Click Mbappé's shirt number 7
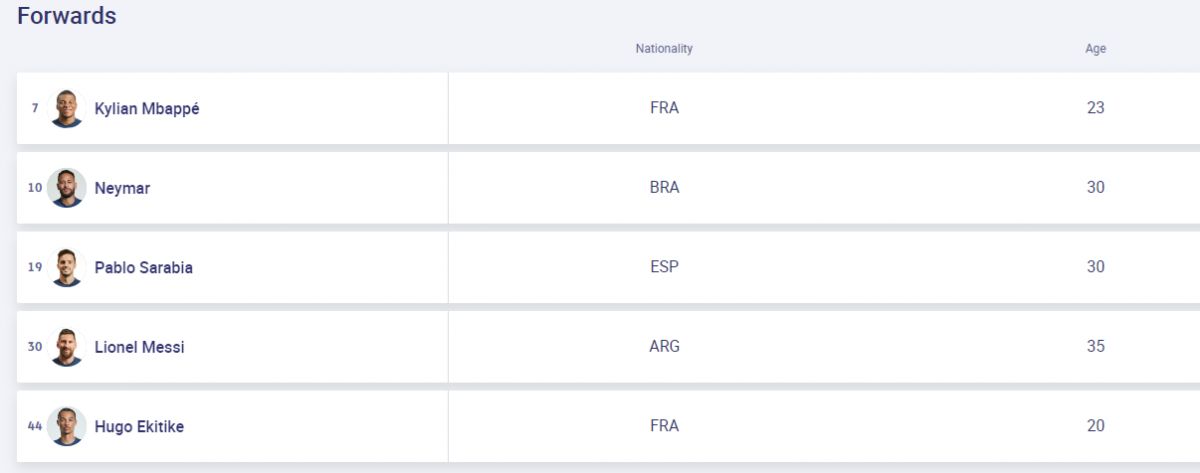Screen dimensions: 1200x473 point(35,108)
